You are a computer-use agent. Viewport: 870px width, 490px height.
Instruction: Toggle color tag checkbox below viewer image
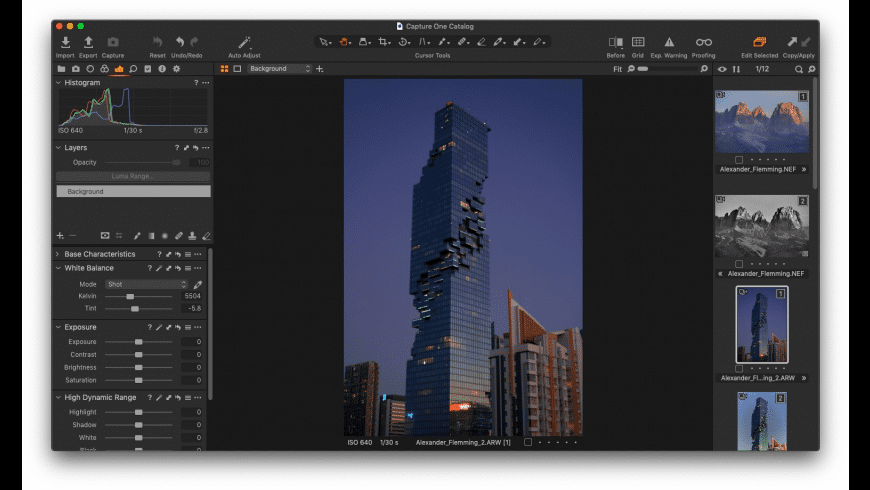coord(528,442)
